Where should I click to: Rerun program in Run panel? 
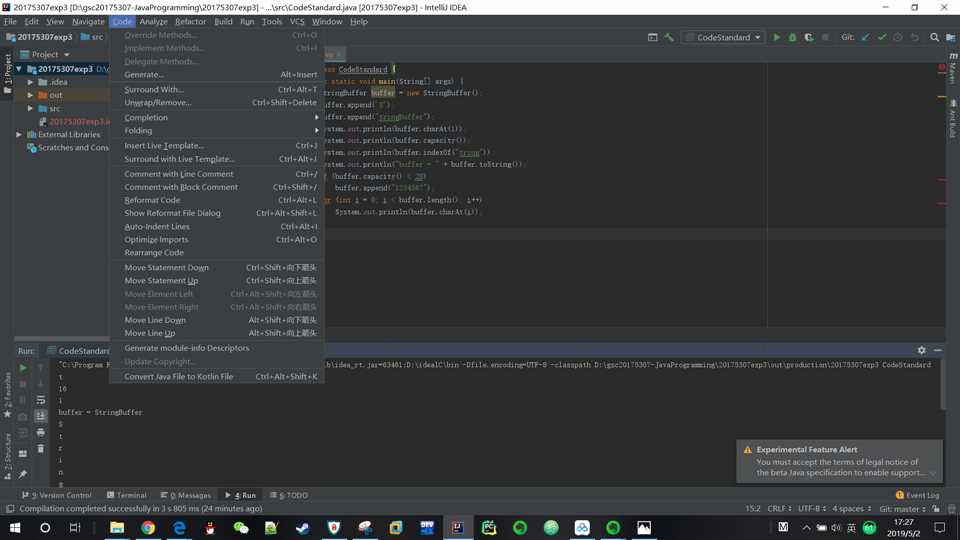[x=23, y=368]
